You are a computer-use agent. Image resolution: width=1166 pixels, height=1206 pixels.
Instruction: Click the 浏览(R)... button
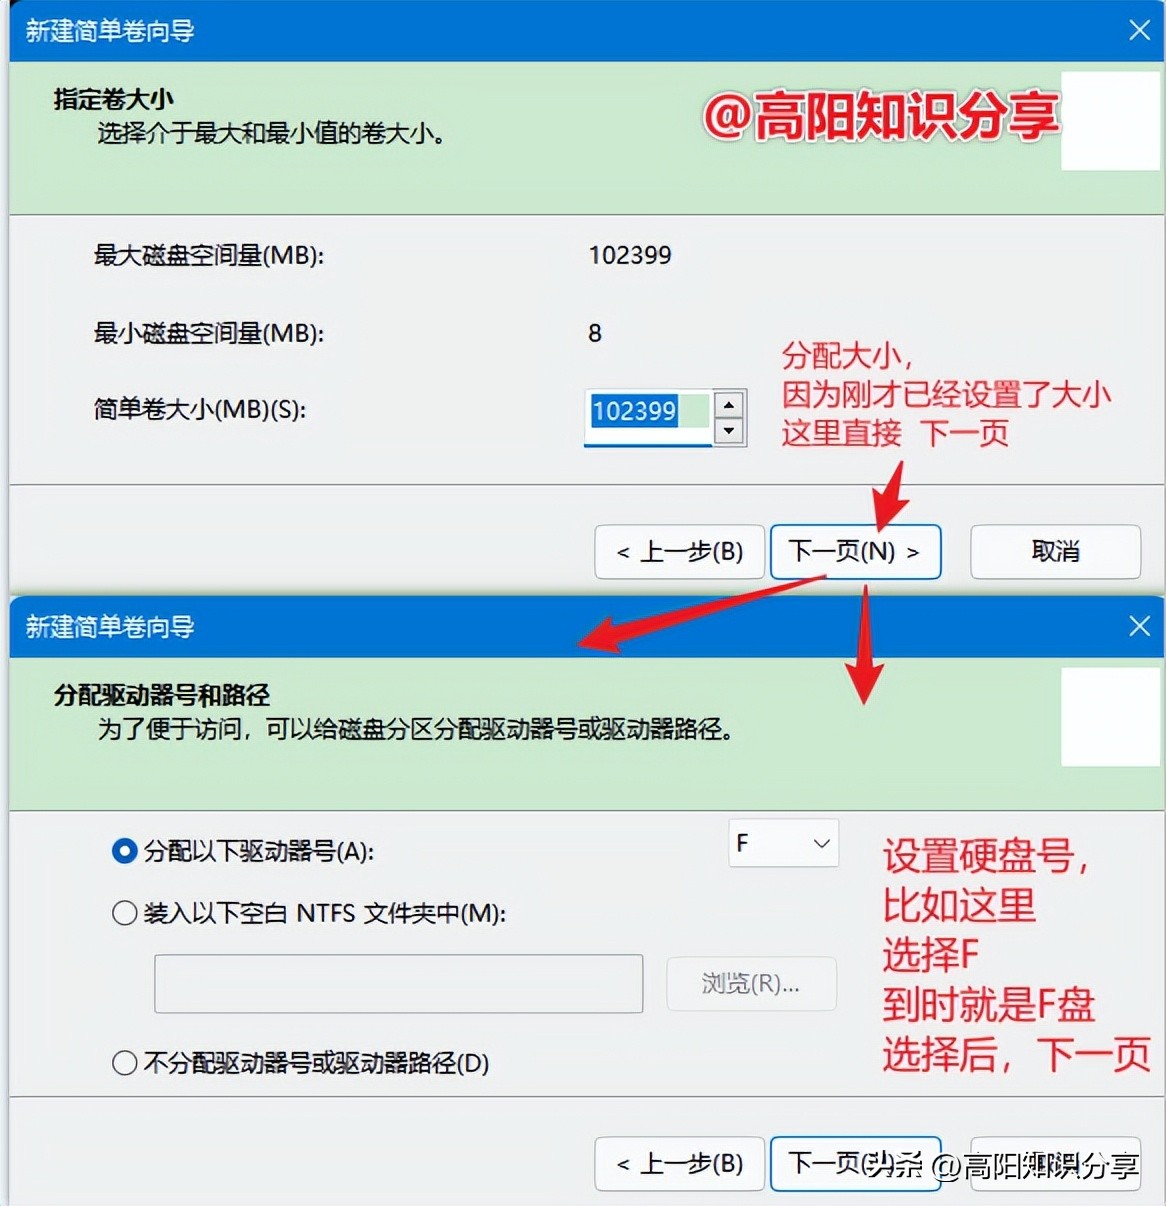pos(751,984)
